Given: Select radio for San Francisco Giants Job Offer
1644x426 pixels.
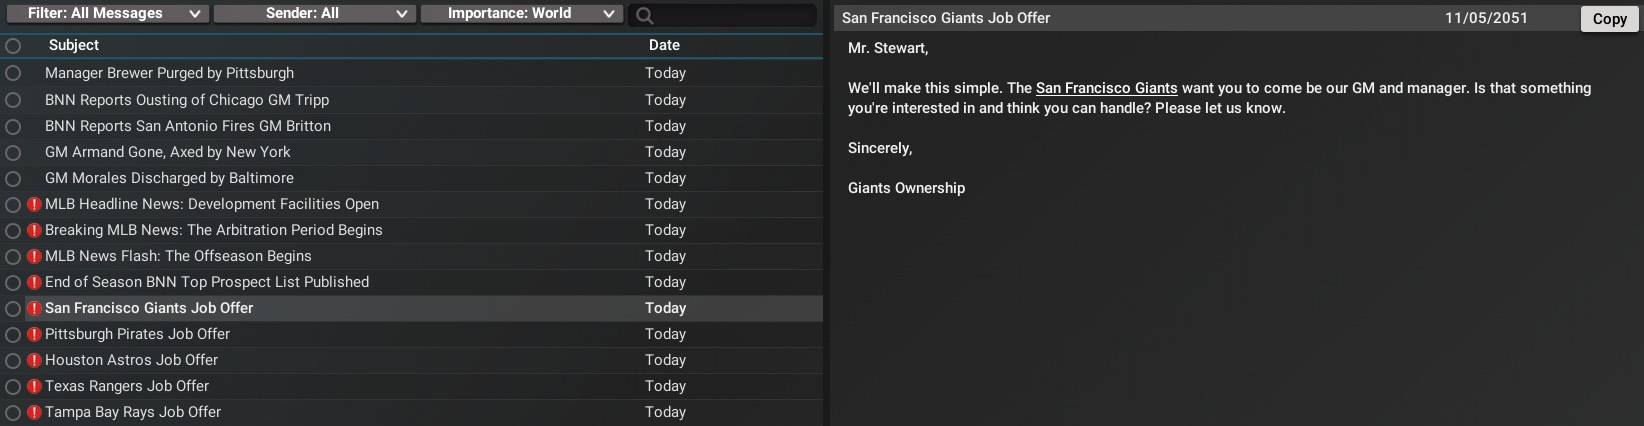Looking at the screenshot, I should (13, 308).
